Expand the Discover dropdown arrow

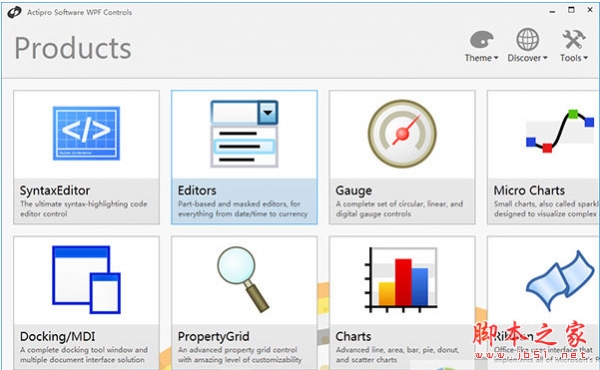[x=545, y=58]
